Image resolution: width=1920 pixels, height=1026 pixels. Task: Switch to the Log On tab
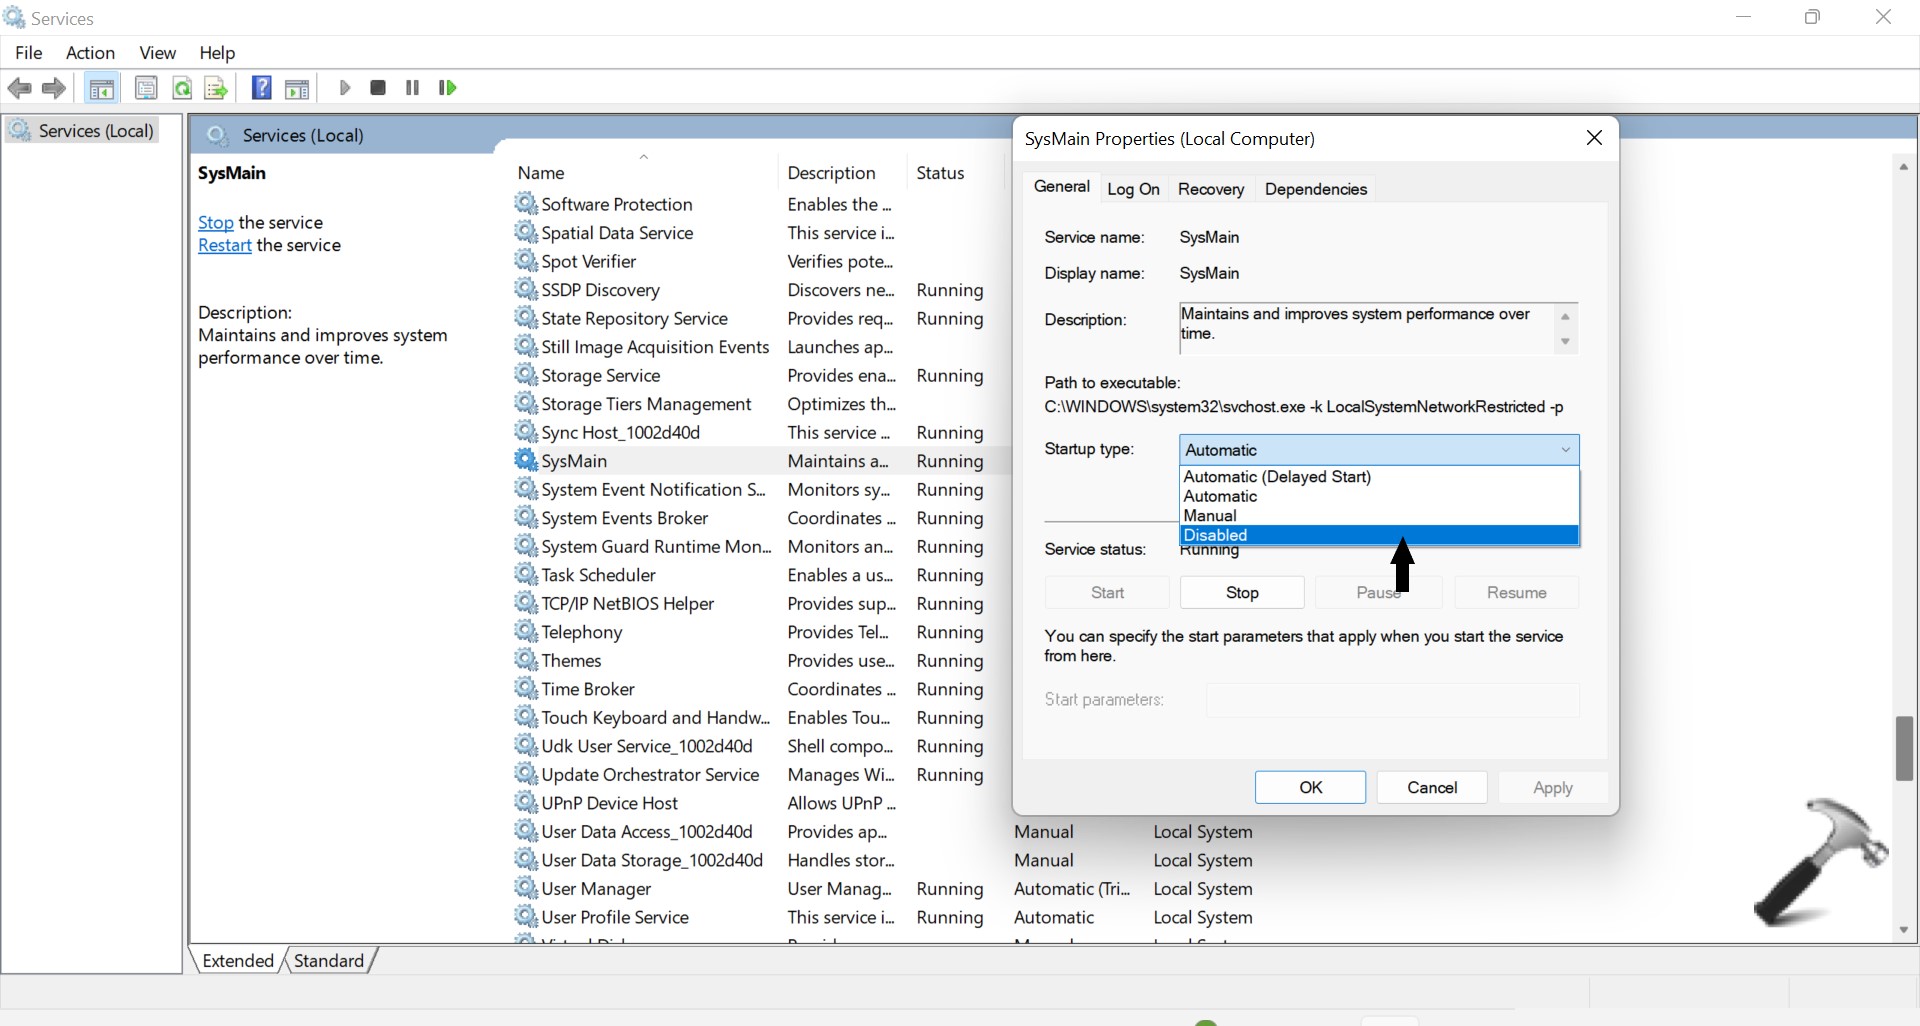[1133, 189]
